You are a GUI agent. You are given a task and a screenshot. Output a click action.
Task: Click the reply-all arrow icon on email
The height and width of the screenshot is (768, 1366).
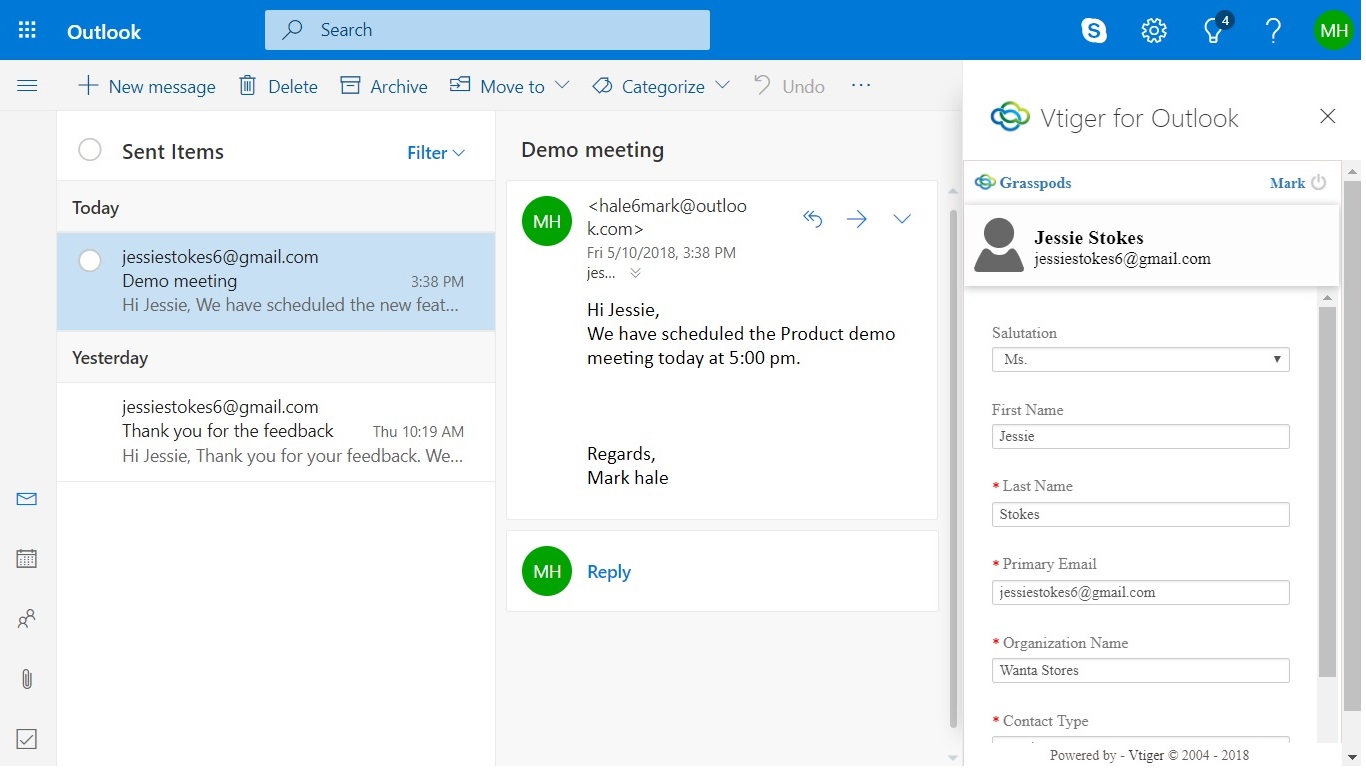pyautogui.click(x=813, y=219)
